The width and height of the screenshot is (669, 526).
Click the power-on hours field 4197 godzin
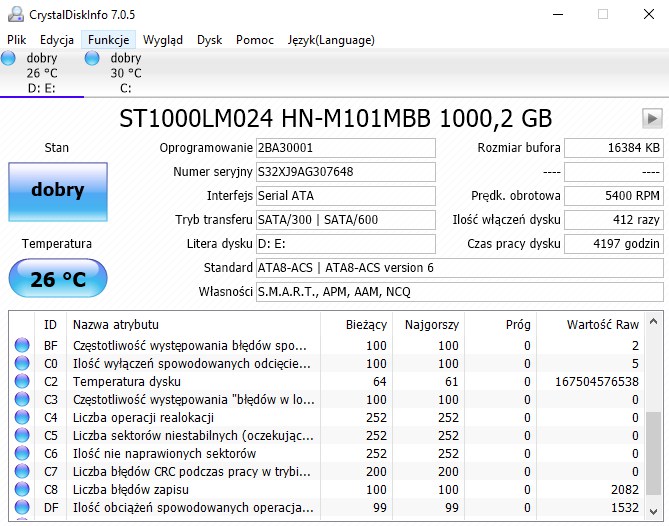[x=614, y=244]
